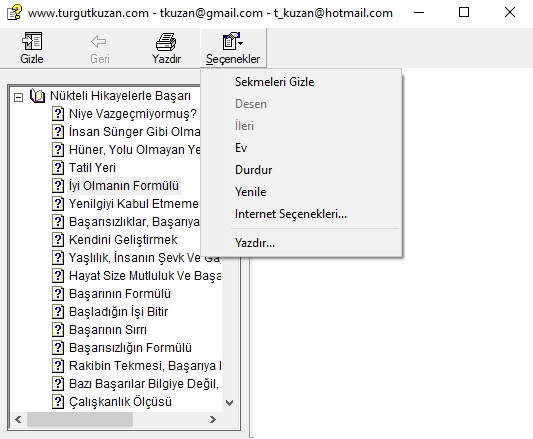
Task: Open the topic Çalışkanlık Ölçüsü
Action: coord(120,402)
